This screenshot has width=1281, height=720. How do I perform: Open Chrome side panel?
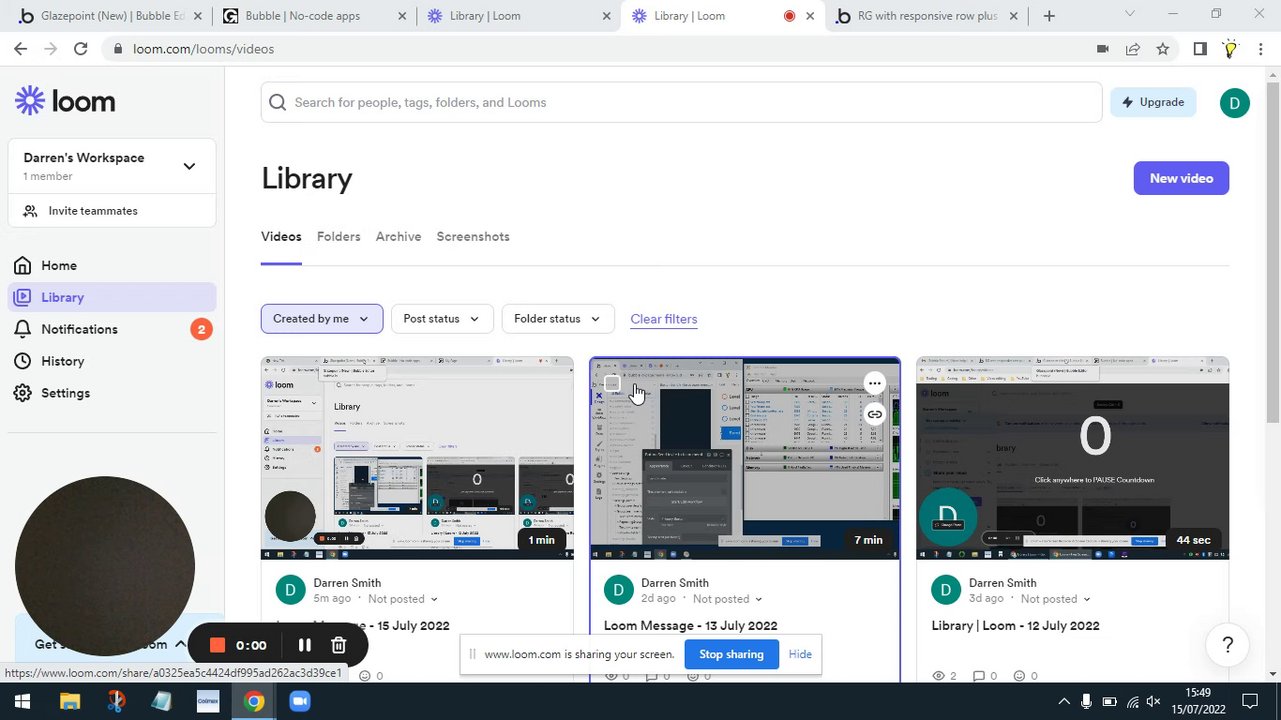1200,49
